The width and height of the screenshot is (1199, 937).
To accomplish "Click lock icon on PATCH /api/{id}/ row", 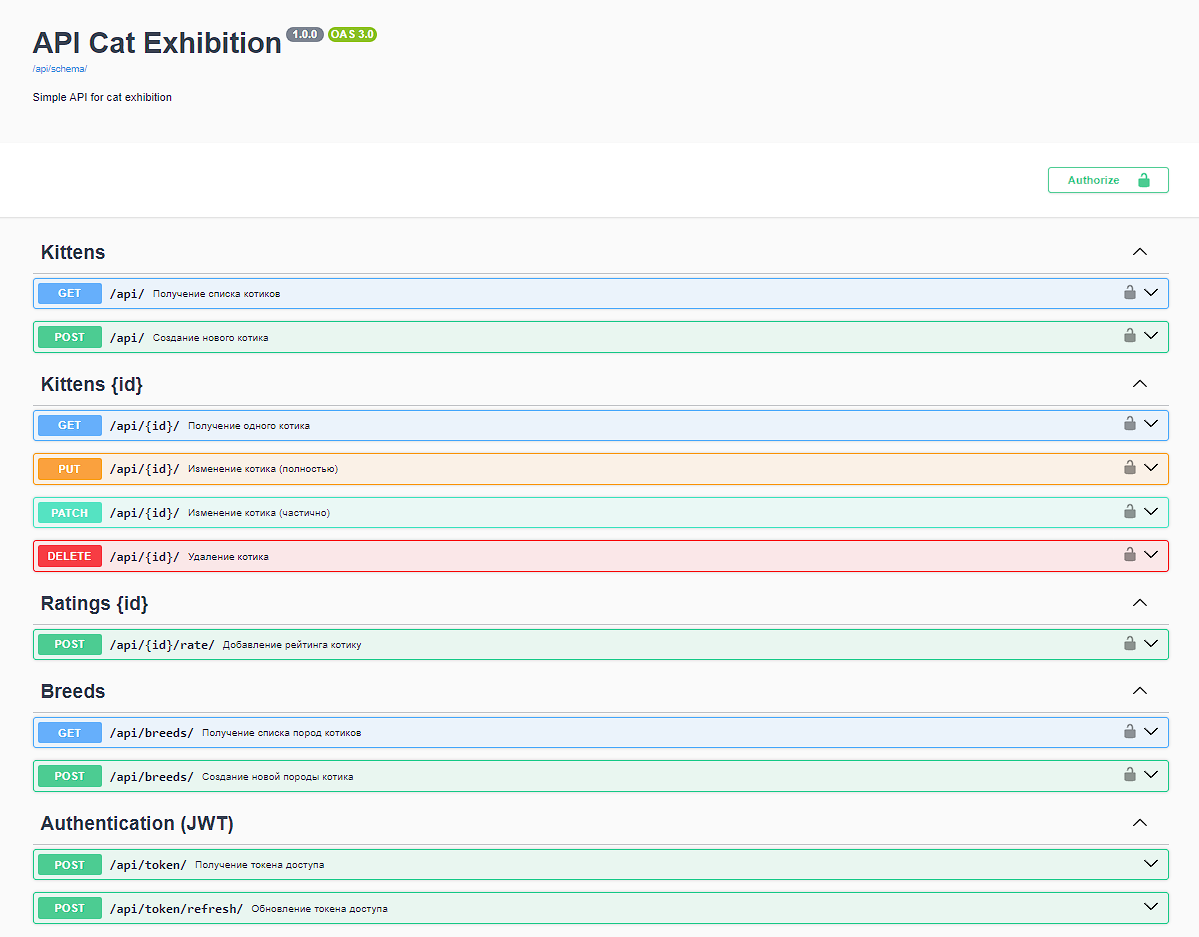I will [x=1129, y=512].
